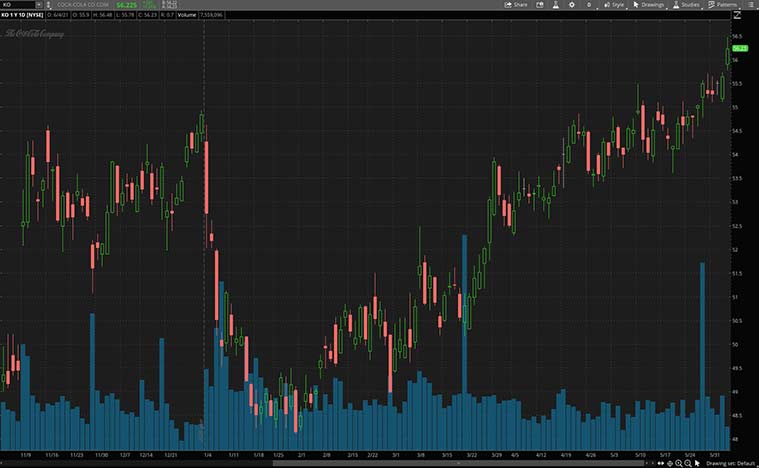The height and width of the screenshot is (468, 759).
Task: Click the zoom out magnifier icon
Action: (688, 464)
